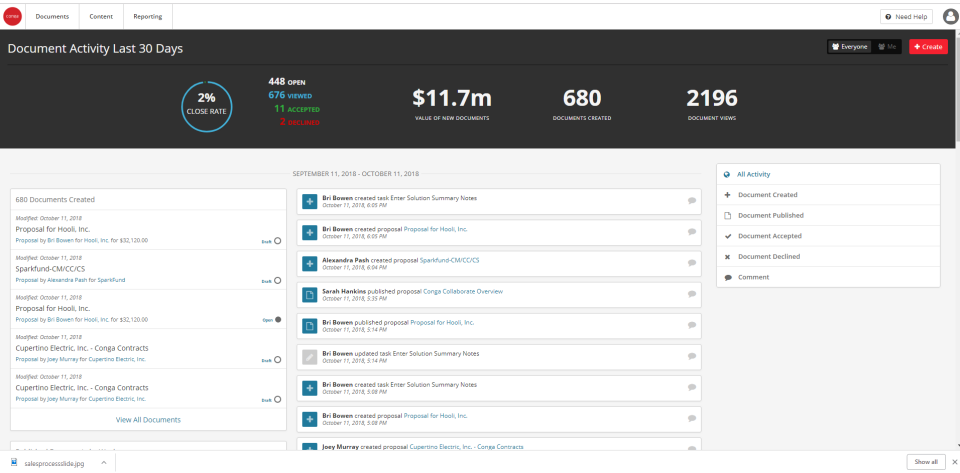This screenshot has width=960, height=473.
Task: Click the 2196 document views figure
Action: (x=711, y=98)
